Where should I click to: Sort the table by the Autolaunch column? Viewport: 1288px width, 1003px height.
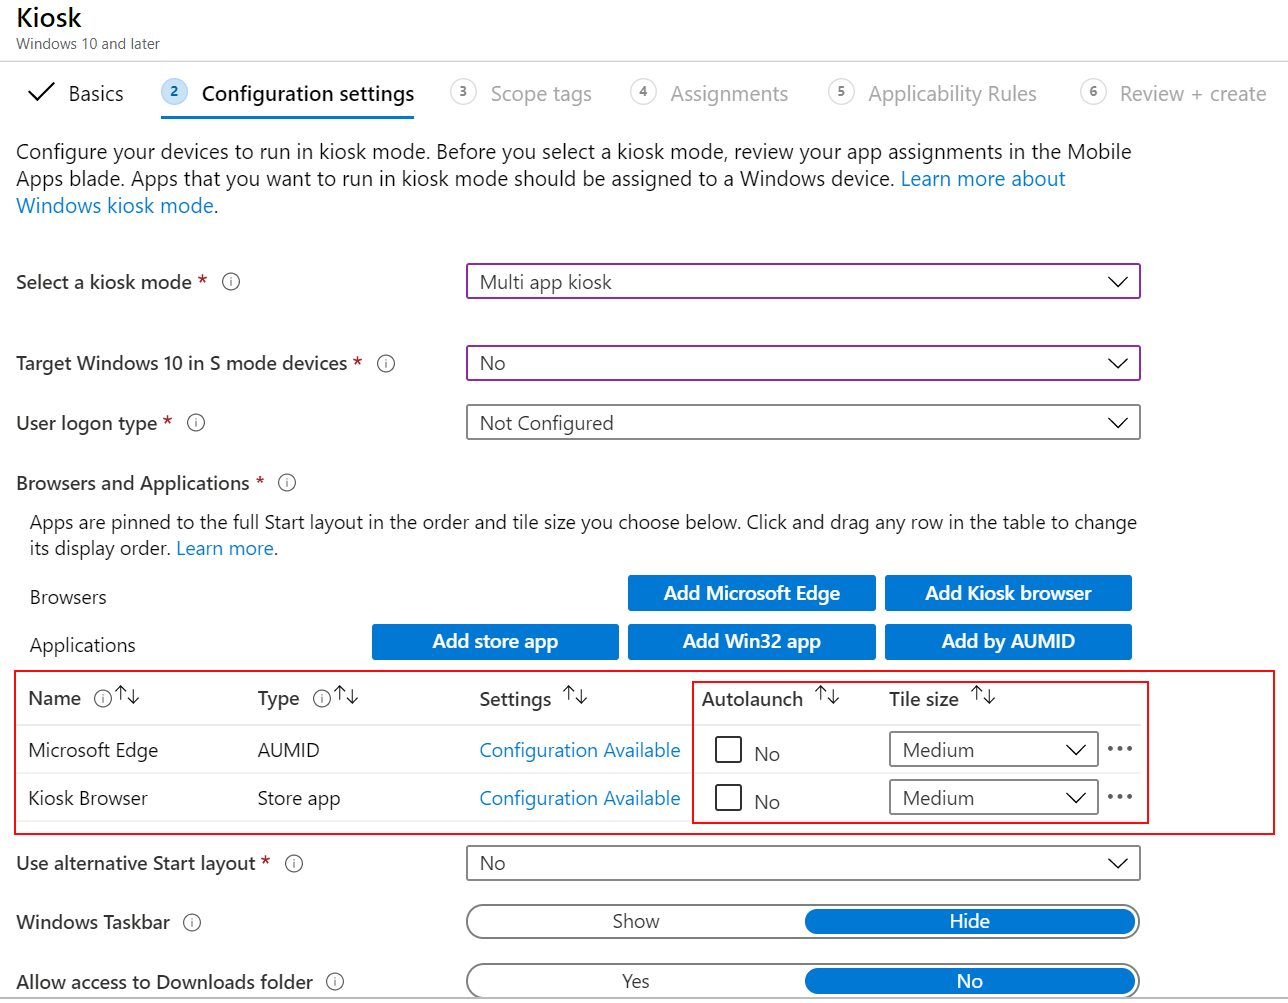827,695
